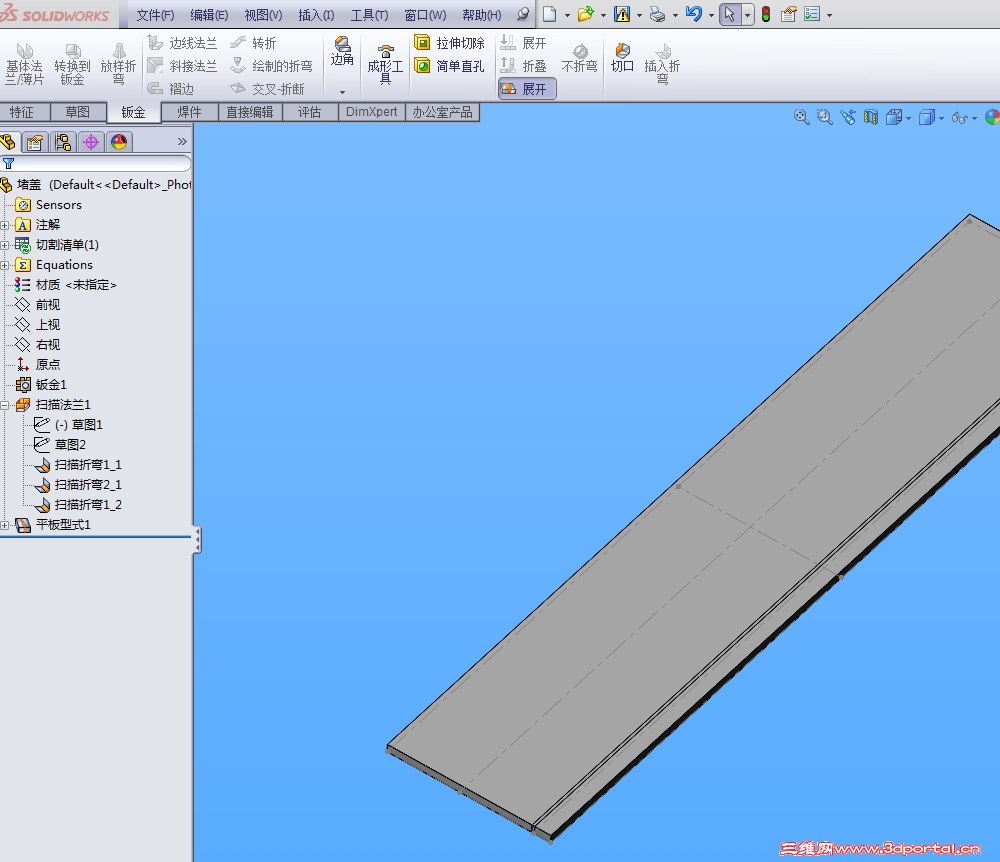
Task: Open the 视图(V) menu
Action: click(x=263, y=15)
